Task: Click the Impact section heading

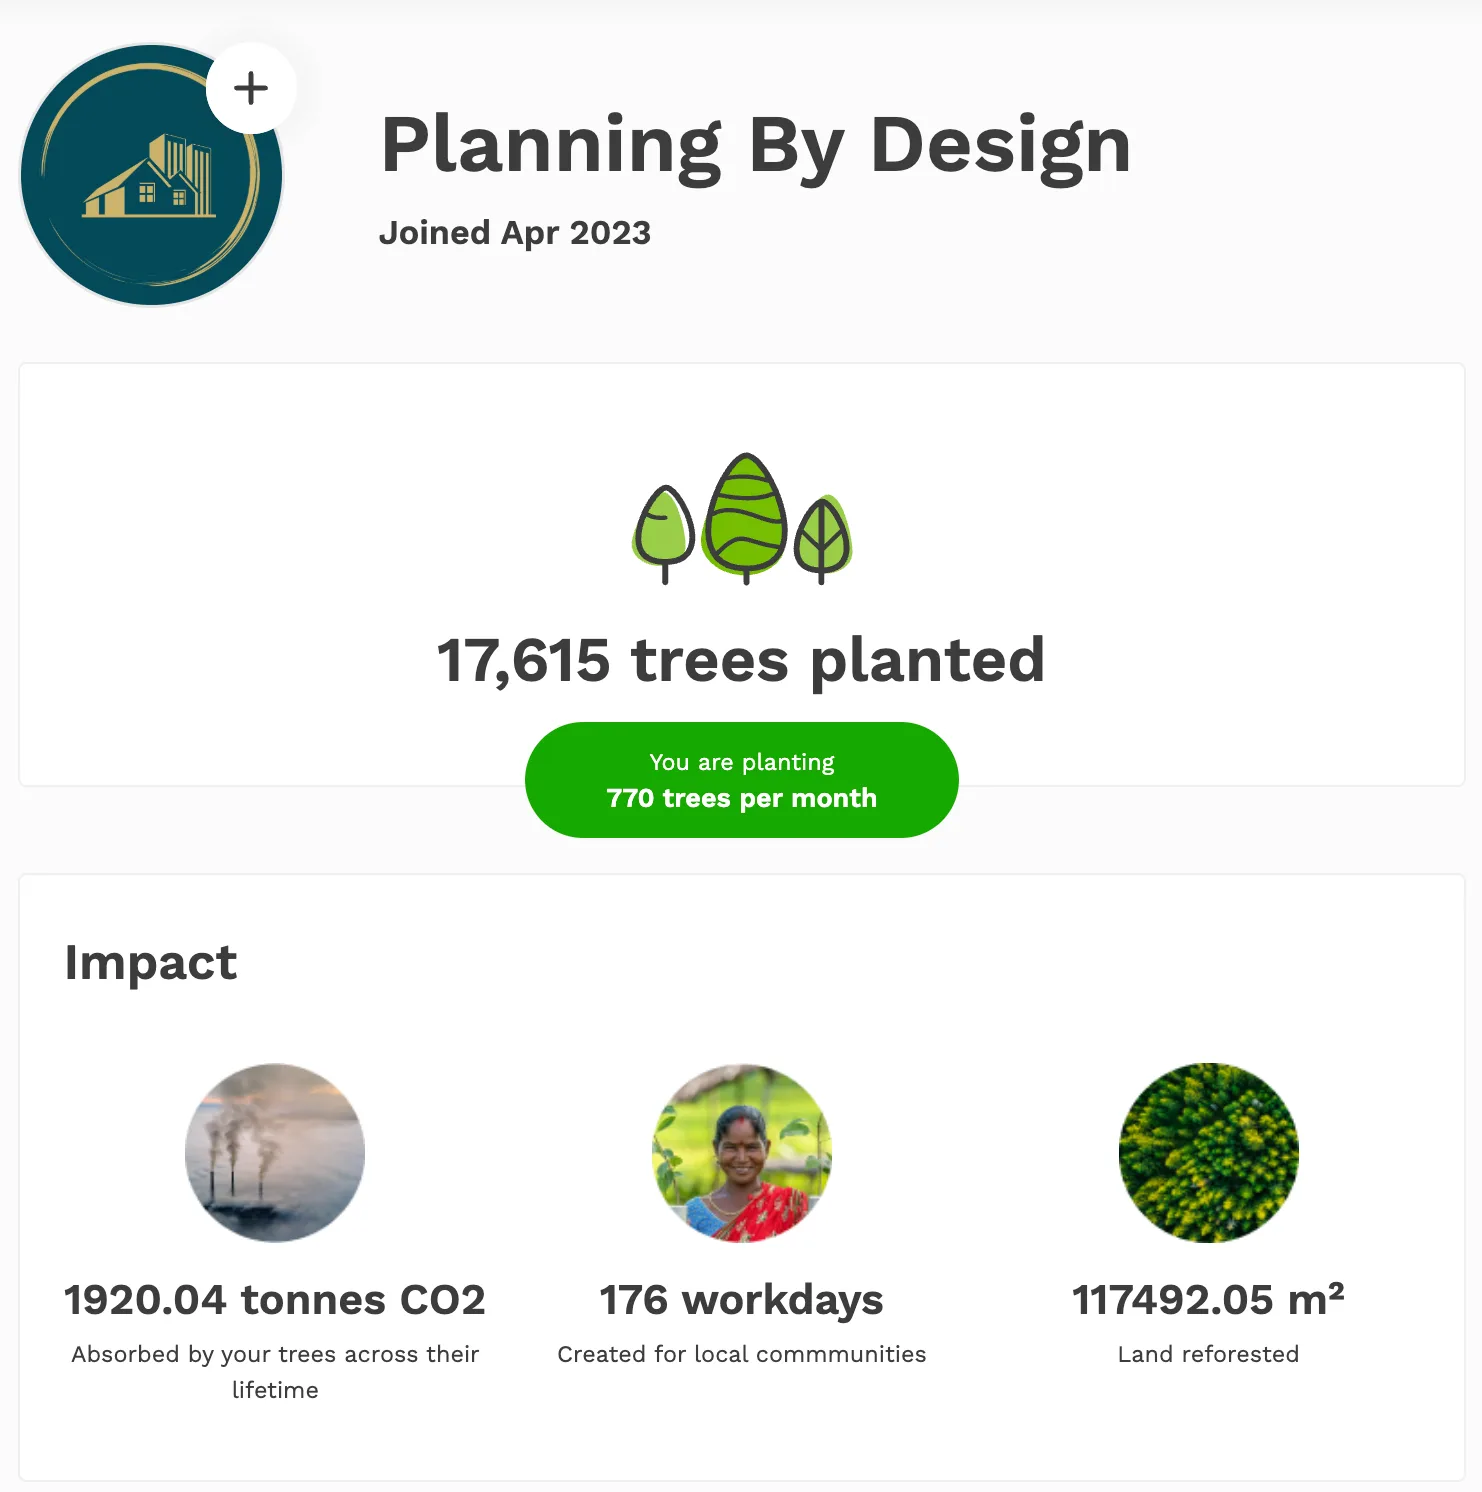Action: [151, 962]
